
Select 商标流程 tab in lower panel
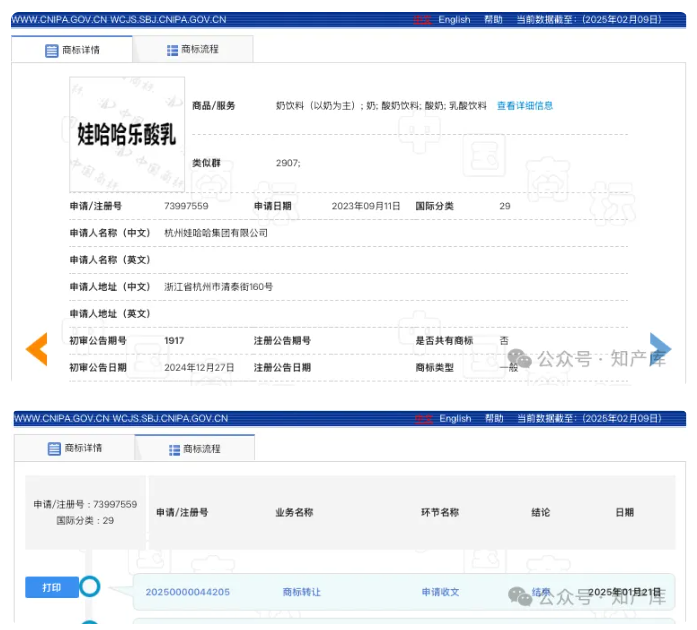pyautogui.click(x=195, y=449)
